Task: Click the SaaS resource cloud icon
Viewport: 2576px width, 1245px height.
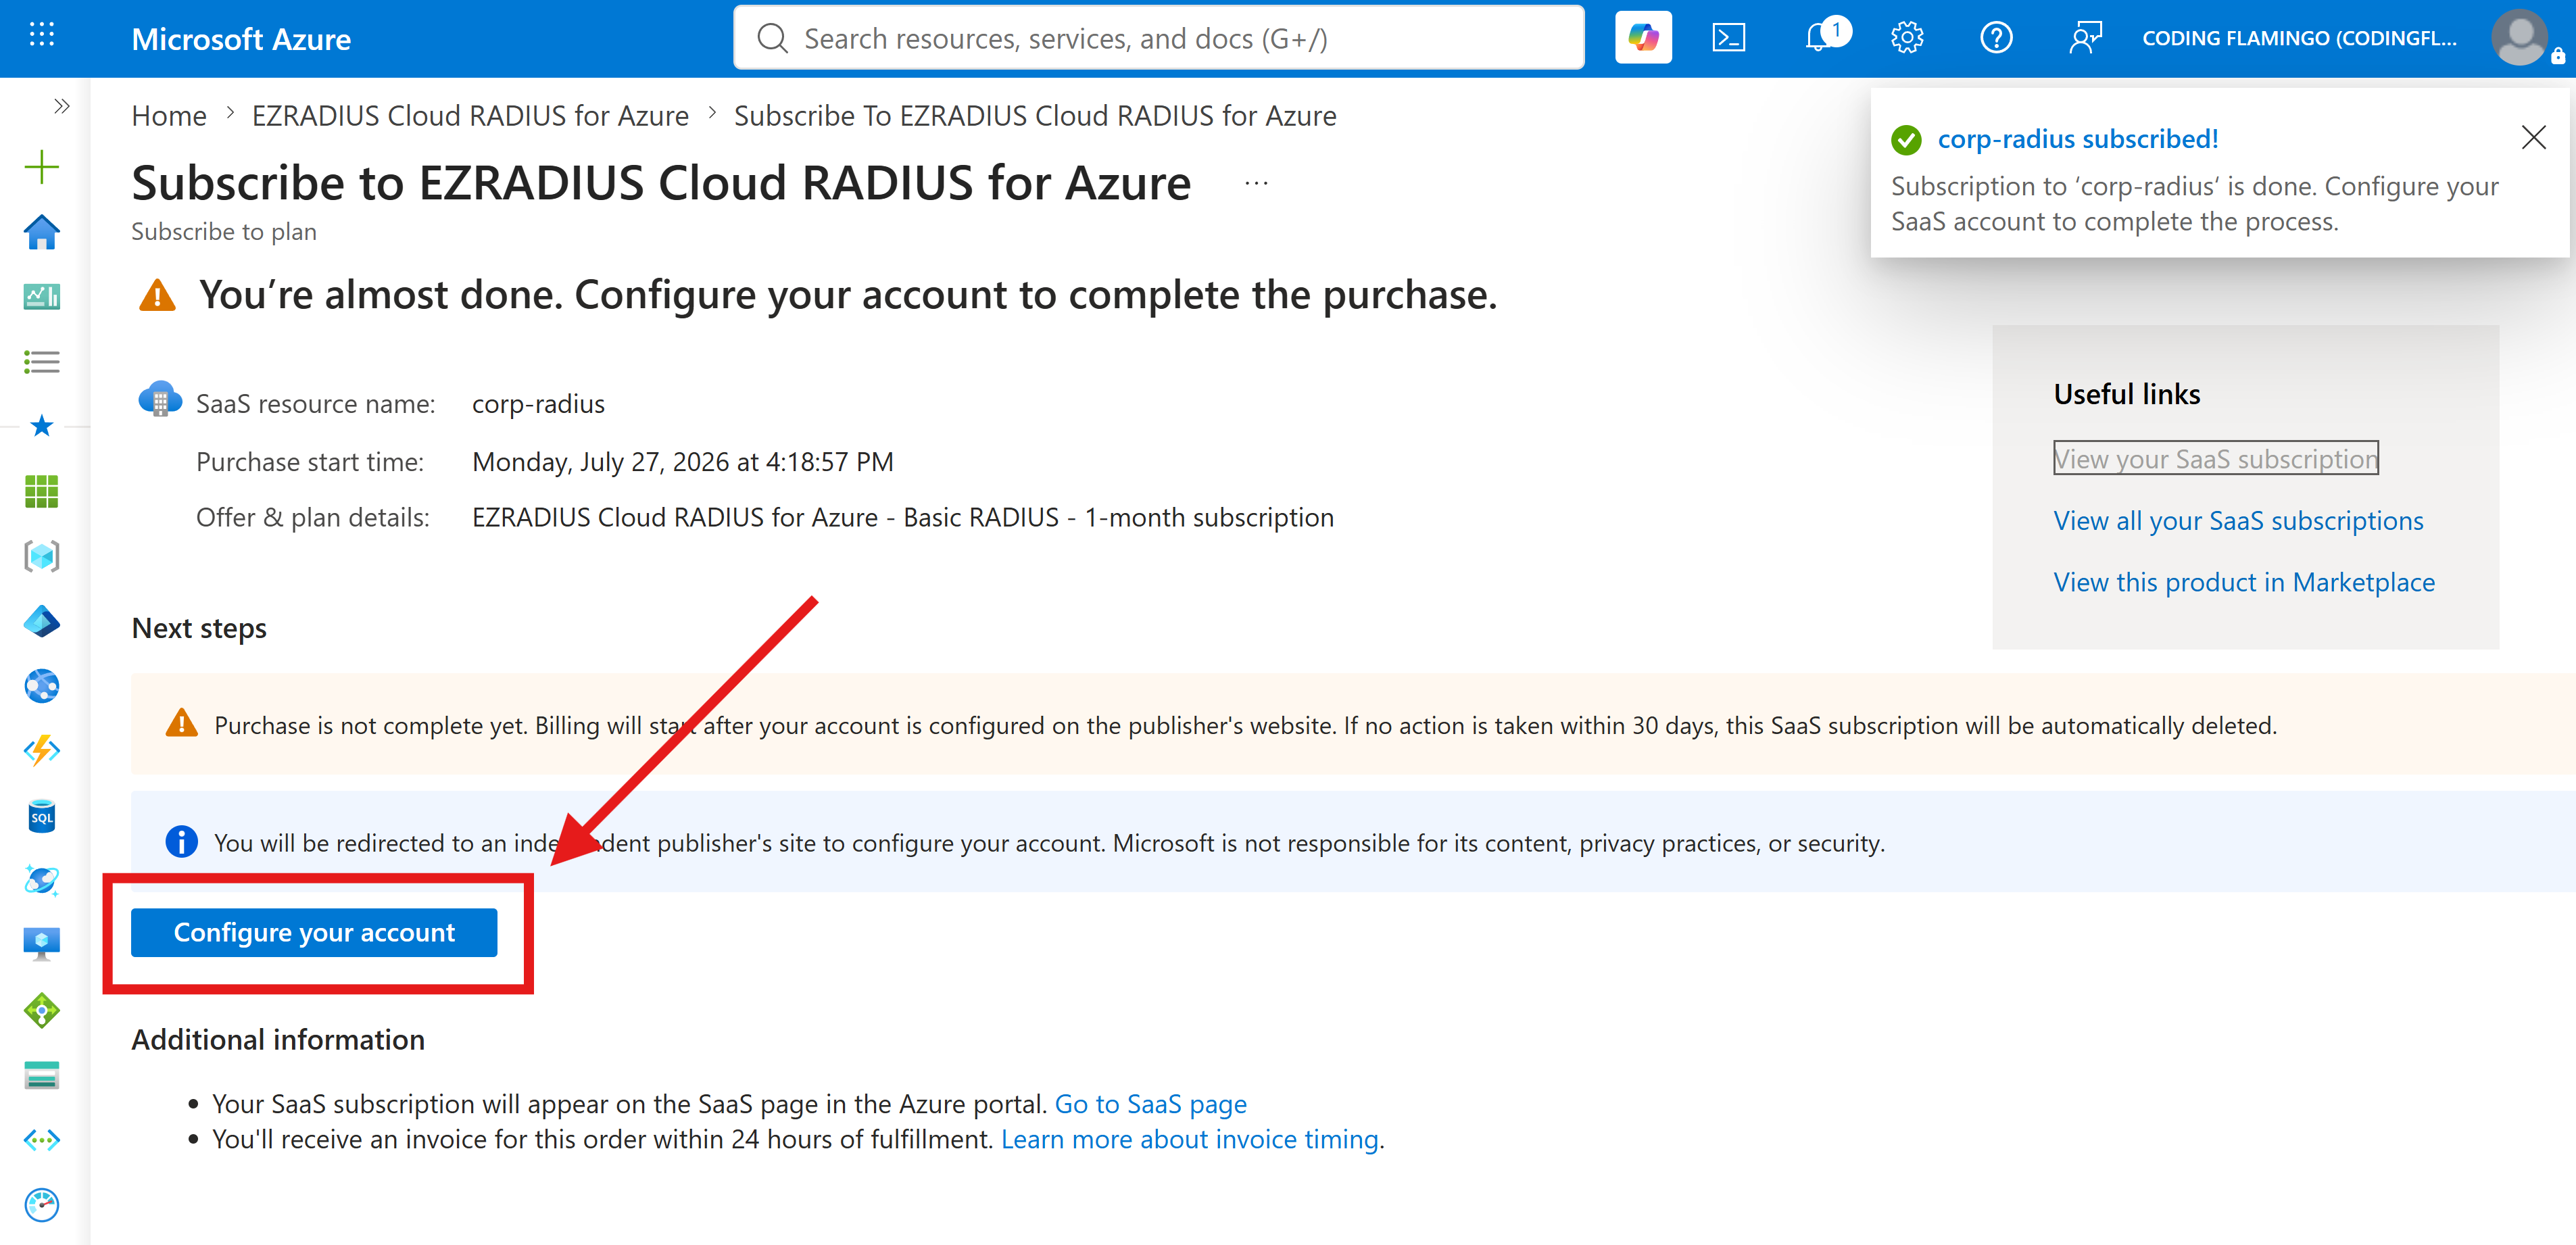Action: pos(160,399)
